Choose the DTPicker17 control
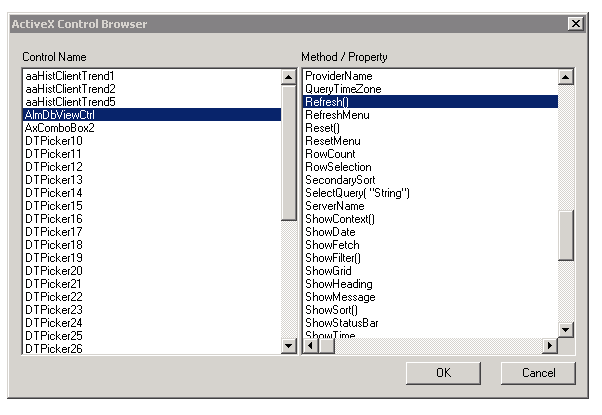602x415 pixels. click(x=54, y=232)
